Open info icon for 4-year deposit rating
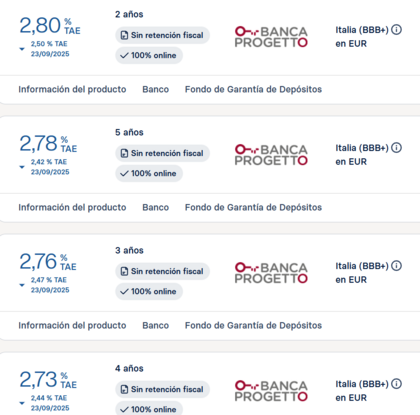Image resolution: width=420 pixels, height=415 pixels. 396,384
